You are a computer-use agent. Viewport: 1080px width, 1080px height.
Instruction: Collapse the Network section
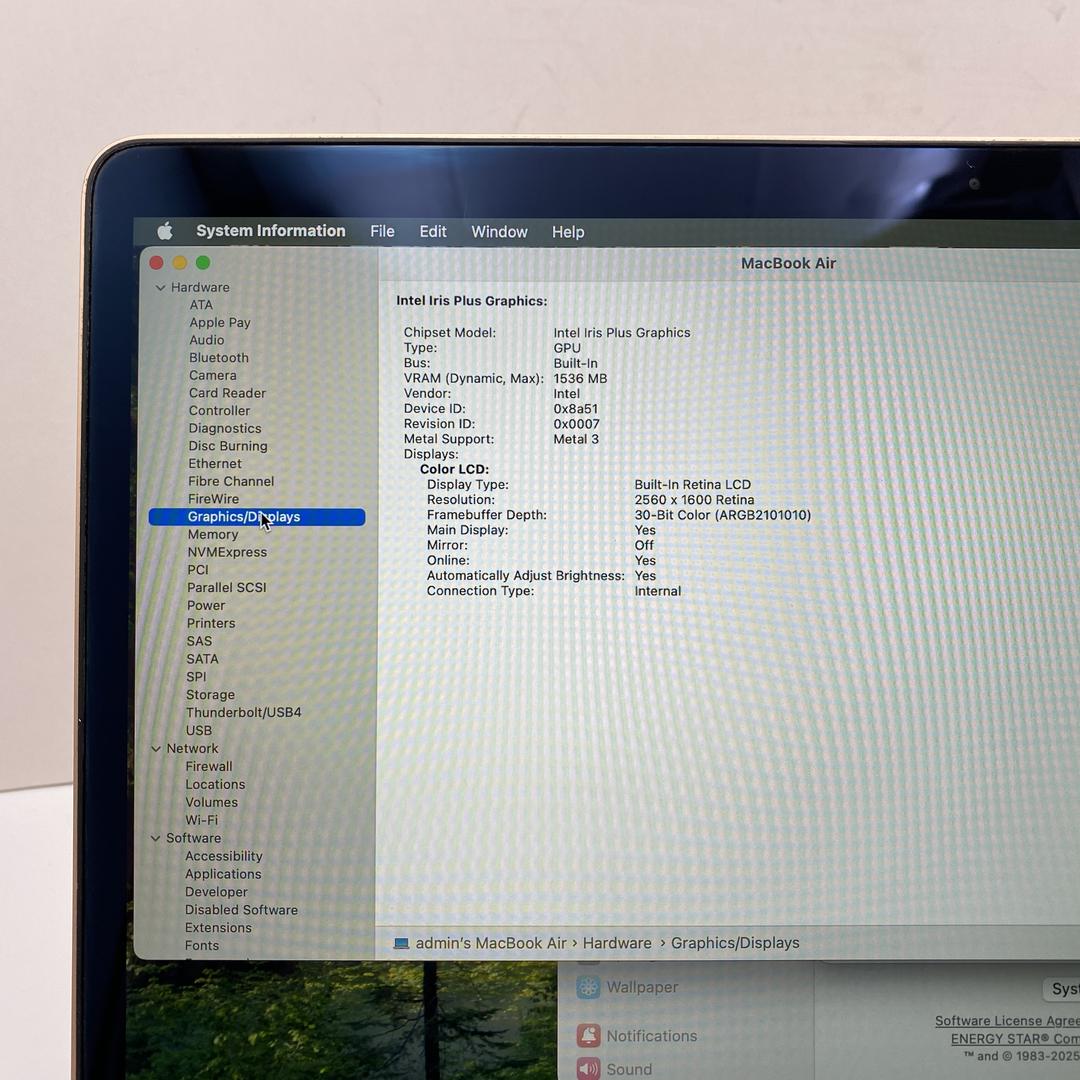[x=156, y=749]
